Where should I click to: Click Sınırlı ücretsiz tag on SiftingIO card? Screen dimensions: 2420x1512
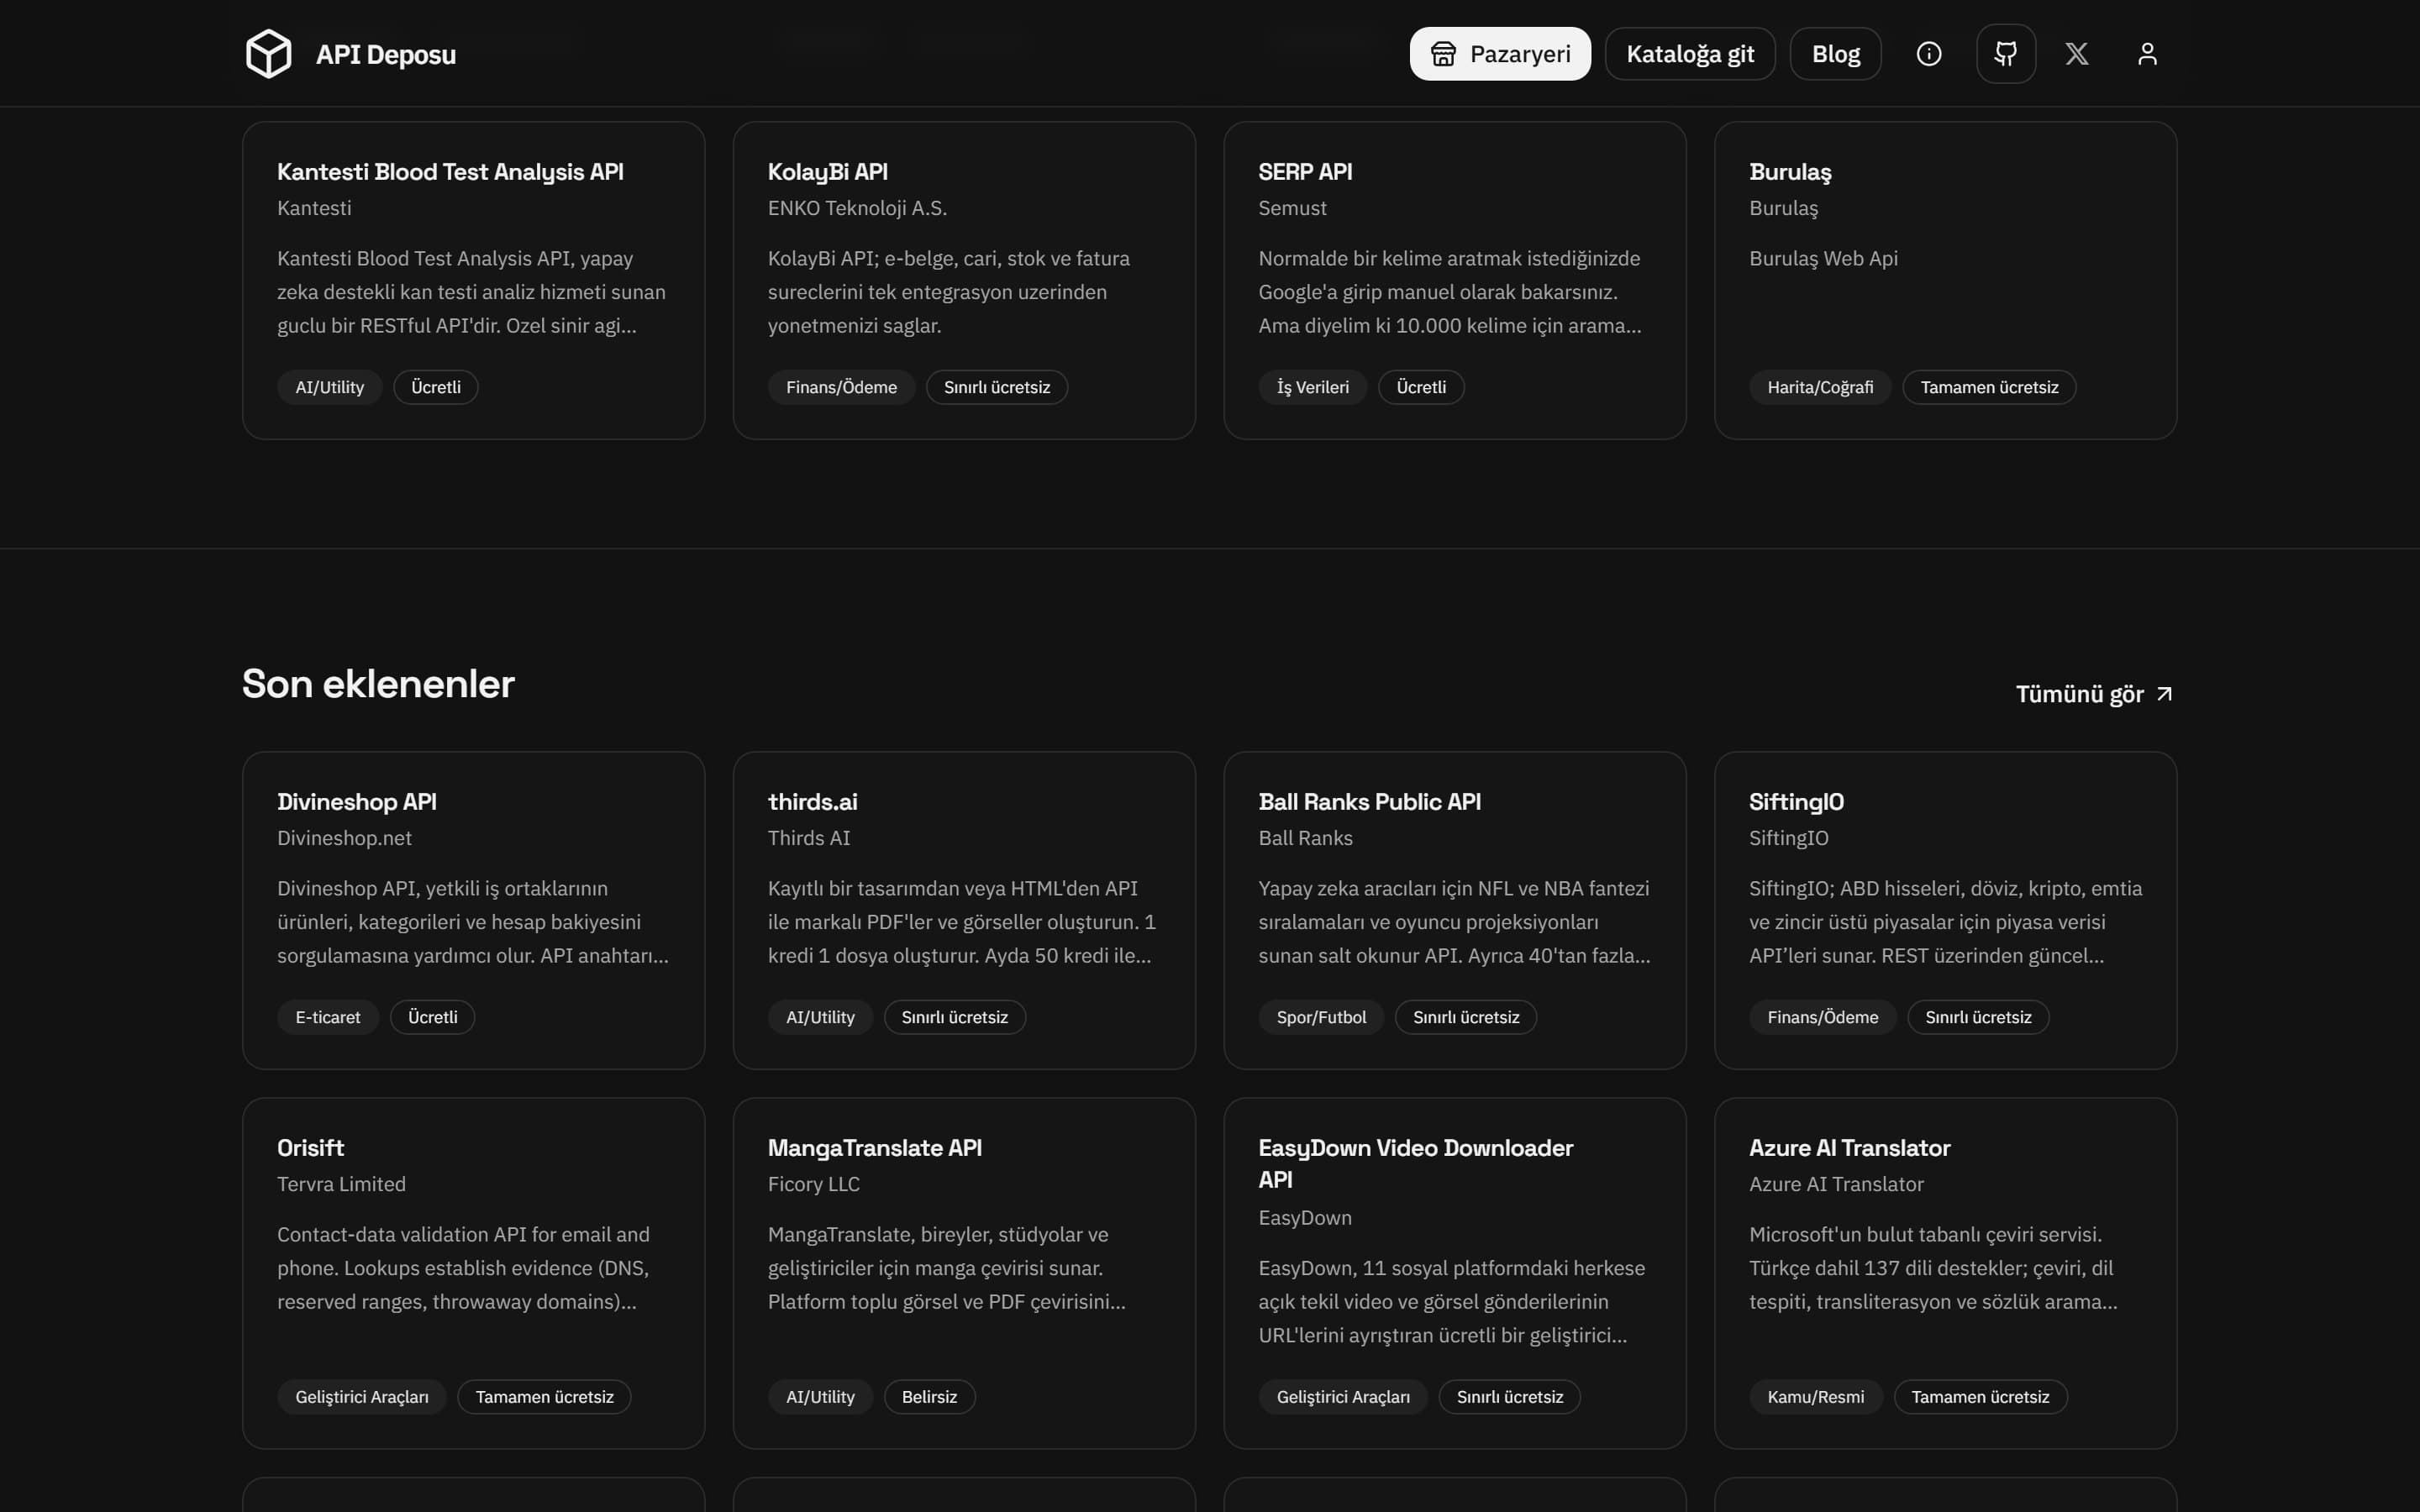[x=1978, y=1018]
